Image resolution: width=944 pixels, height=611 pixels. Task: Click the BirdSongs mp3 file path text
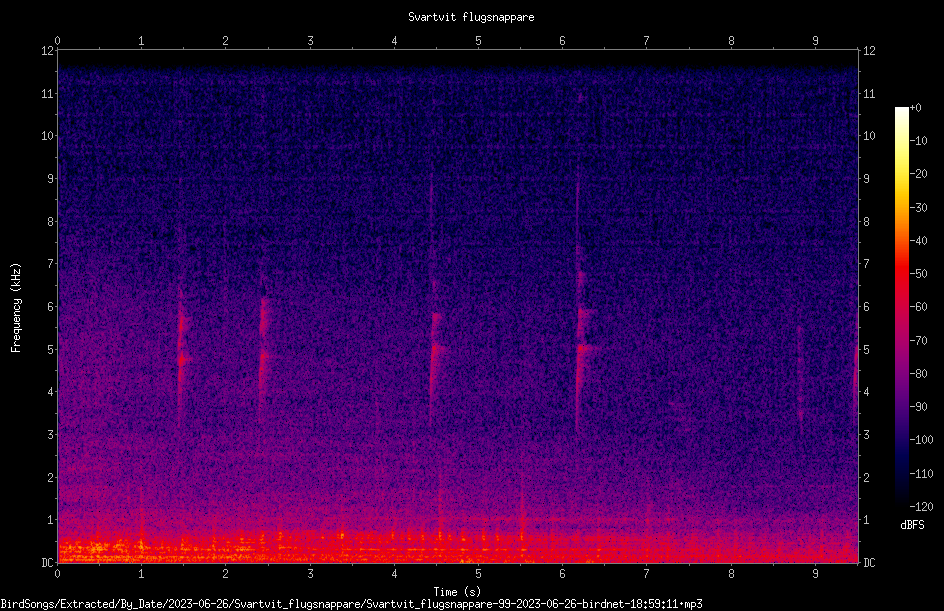(x=352, y=604)
